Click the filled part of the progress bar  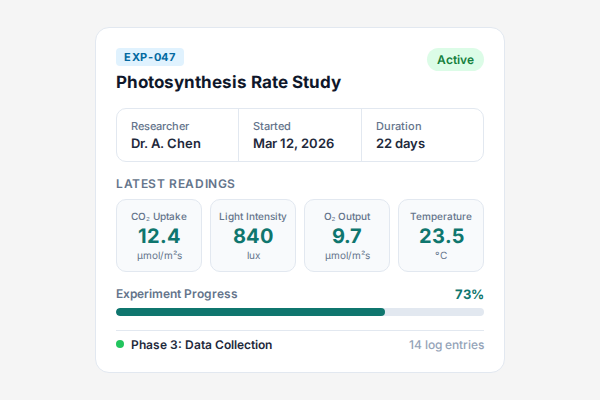[x=250, y=312]
